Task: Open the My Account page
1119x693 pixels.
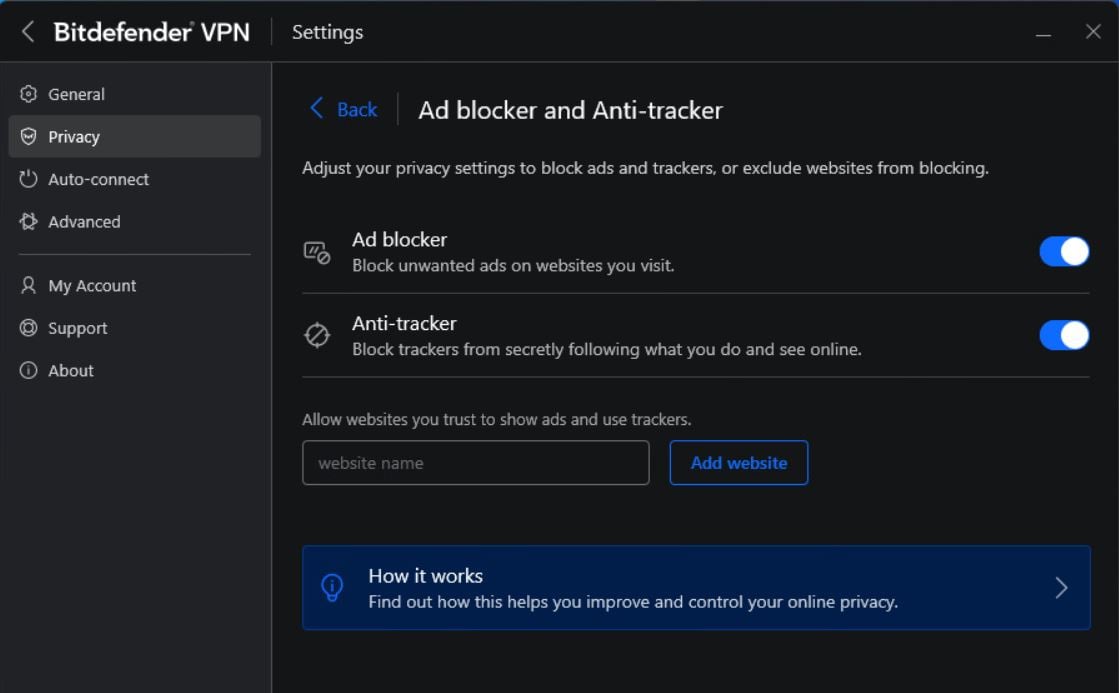Action: point(92,286)
